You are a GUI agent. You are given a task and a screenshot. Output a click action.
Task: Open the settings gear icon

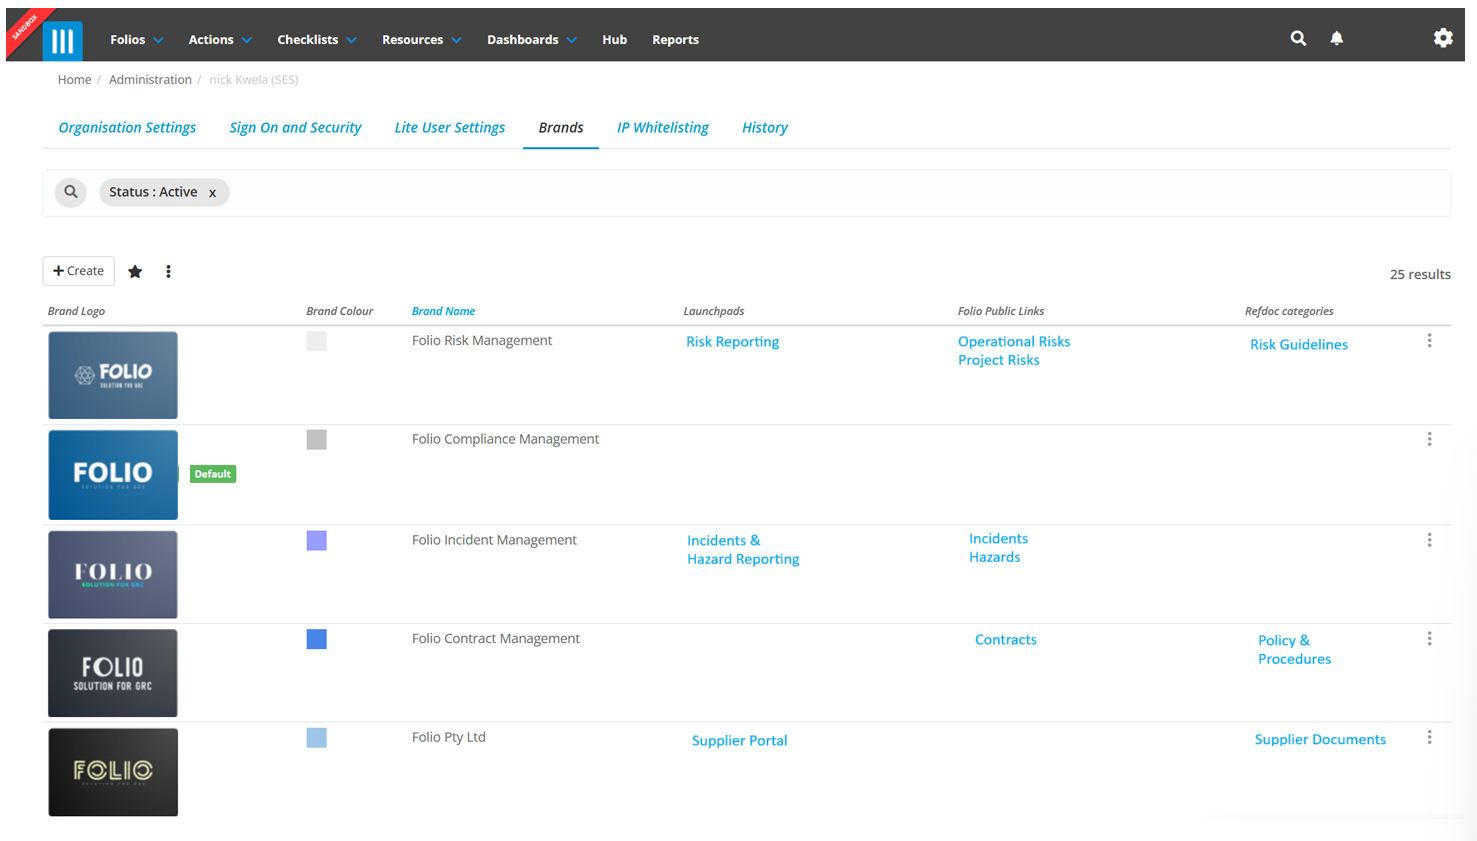[1442, 39]
